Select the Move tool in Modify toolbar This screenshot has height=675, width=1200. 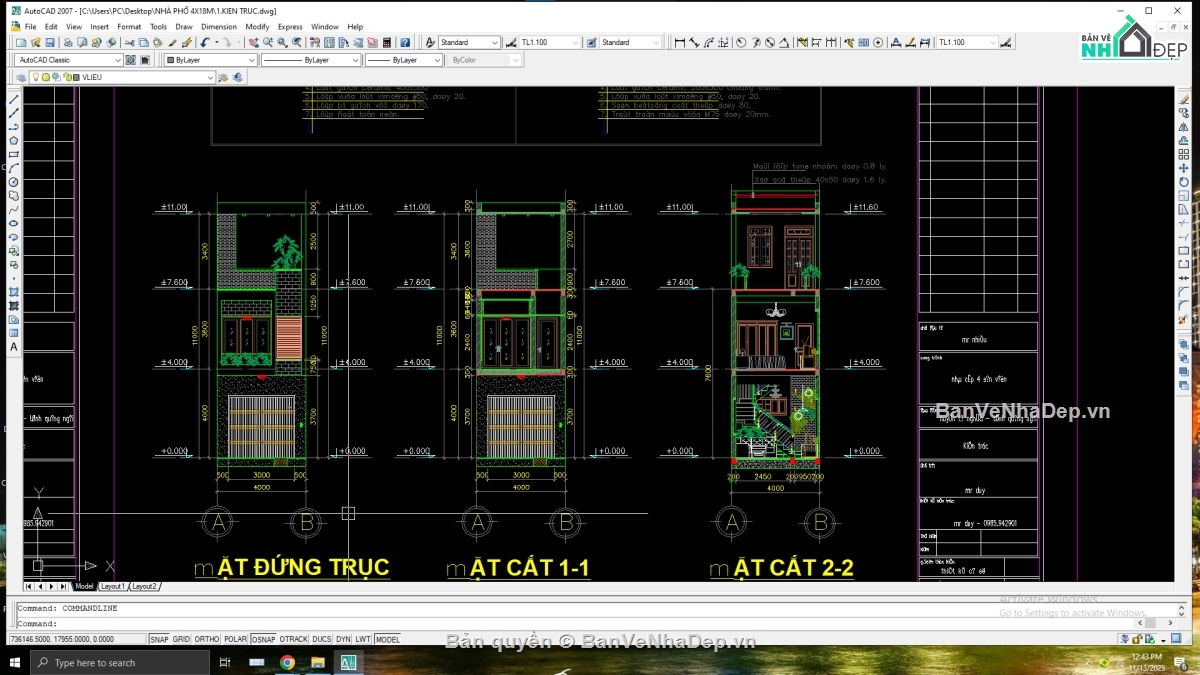pyautogui.click(x=1184, y=168)
